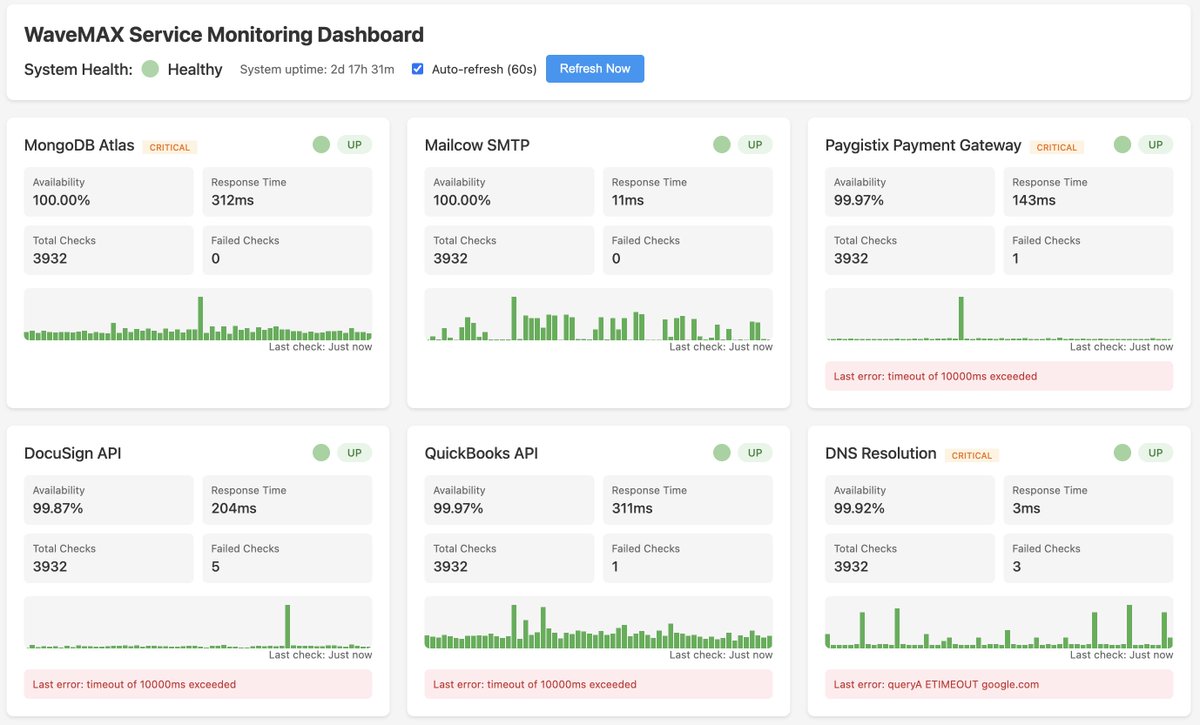
Task: Click the CRITICAL tag on DNS Resolution
Action: pyautogui.click(x=972, y=455)
